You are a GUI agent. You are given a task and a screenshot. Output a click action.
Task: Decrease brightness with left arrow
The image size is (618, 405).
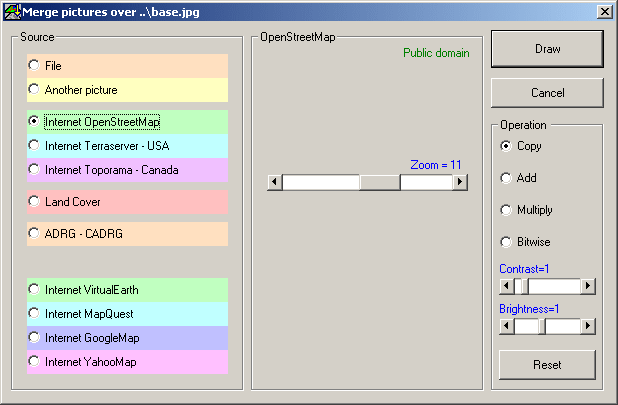click(506, 326)
